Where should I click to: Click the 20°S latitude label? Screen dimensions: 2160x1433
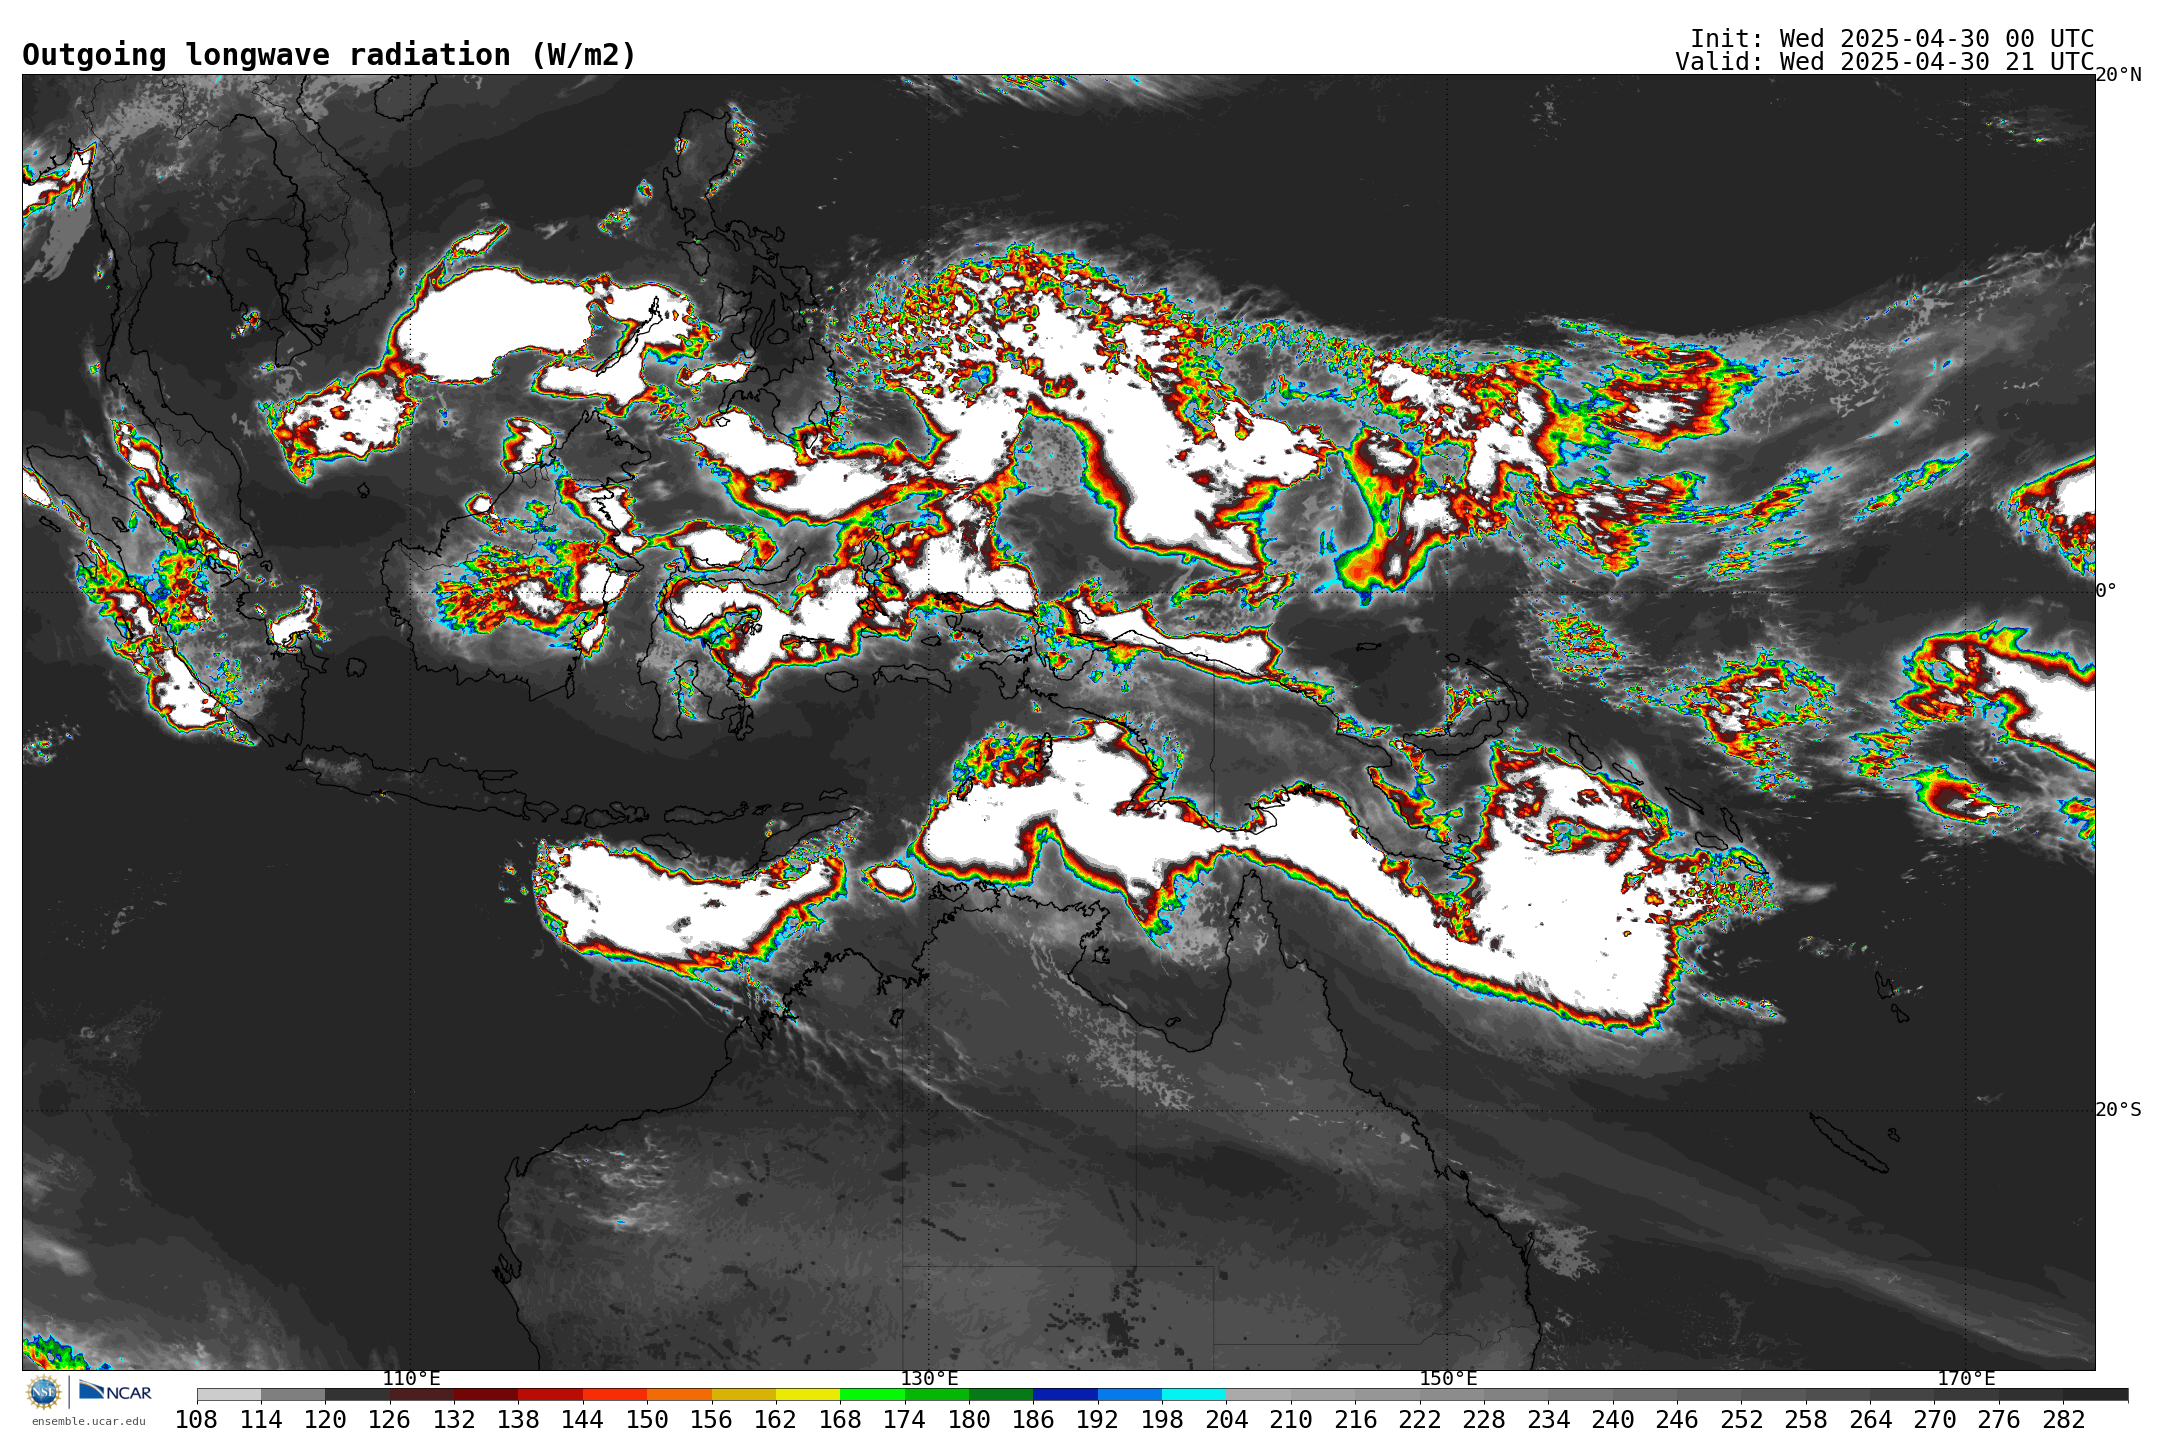click(x=2119, y=1110)
